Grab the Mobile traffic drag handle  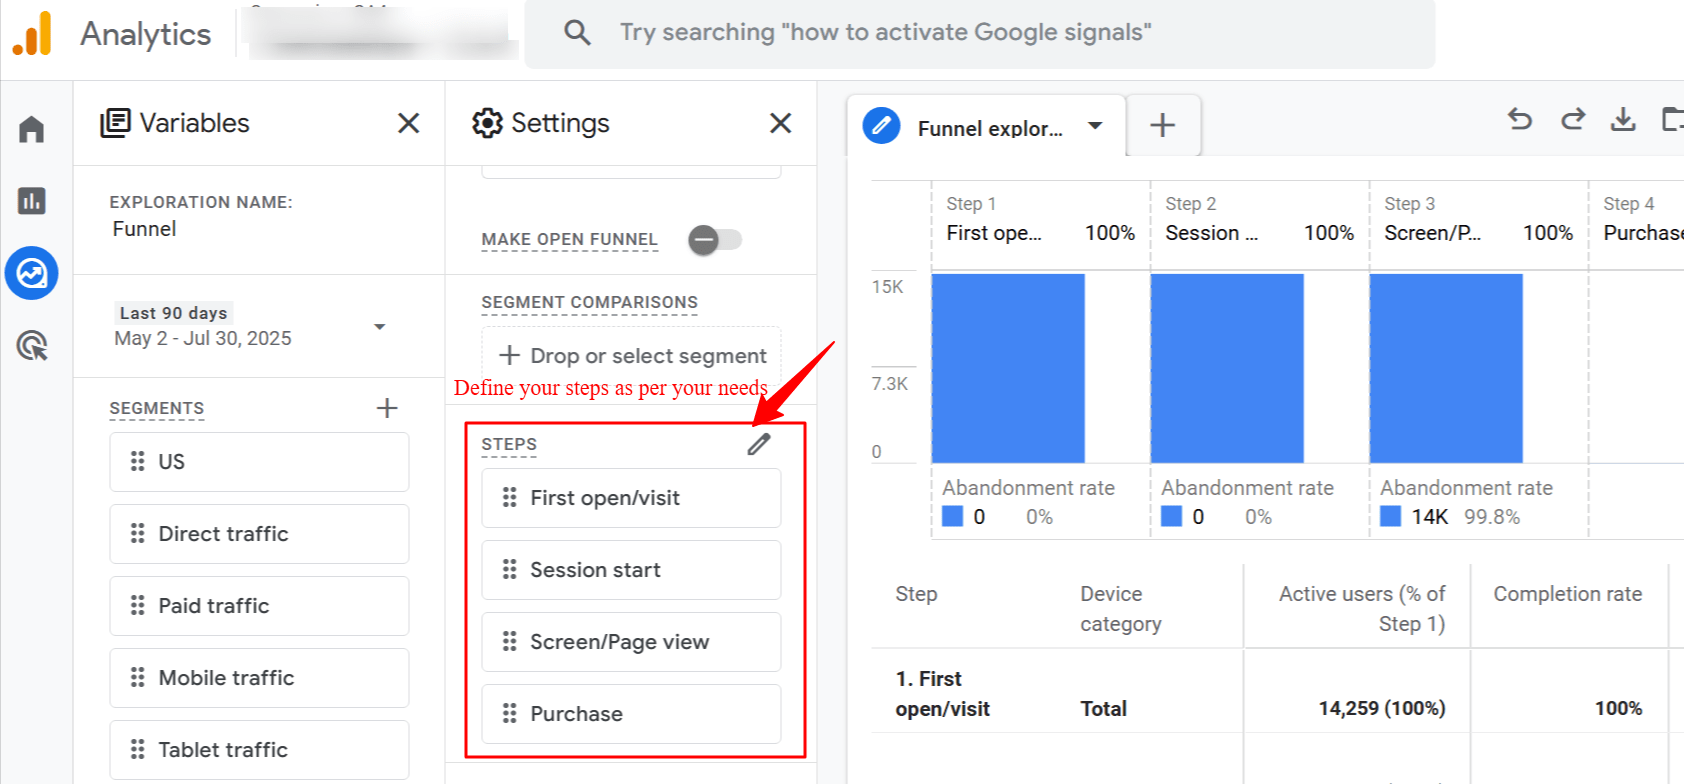click(x=138, y=677)
